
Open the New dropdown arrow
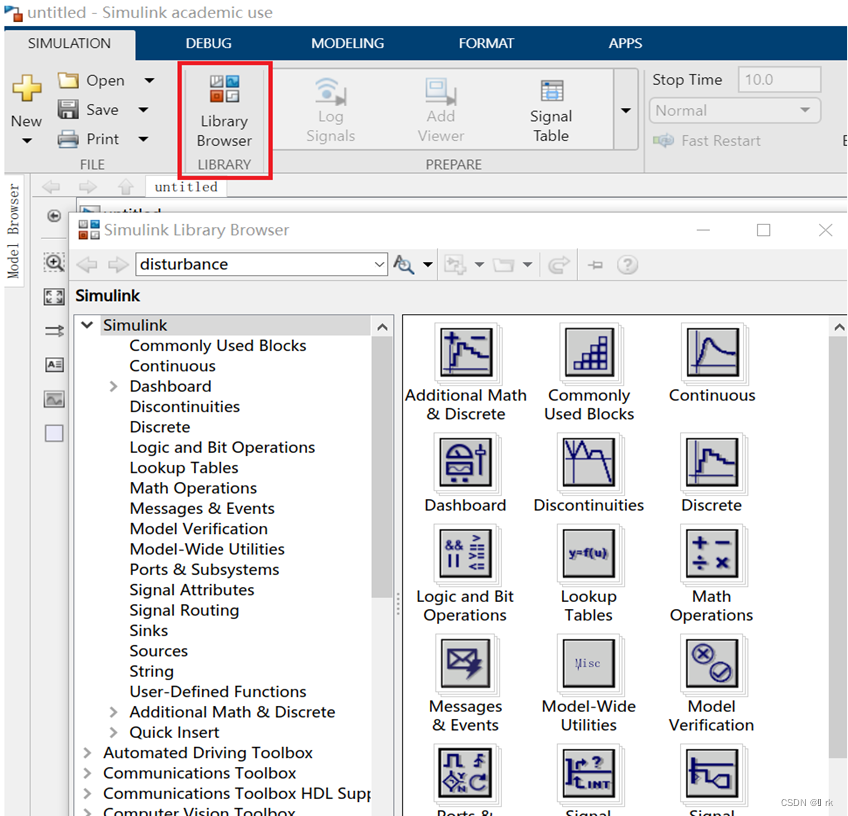[26, 141]
